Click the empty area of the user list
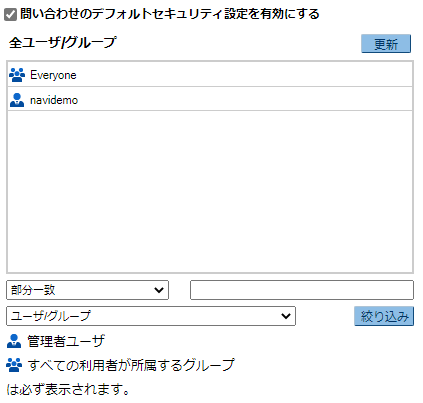The image size is (423, 403). [210, 192]
